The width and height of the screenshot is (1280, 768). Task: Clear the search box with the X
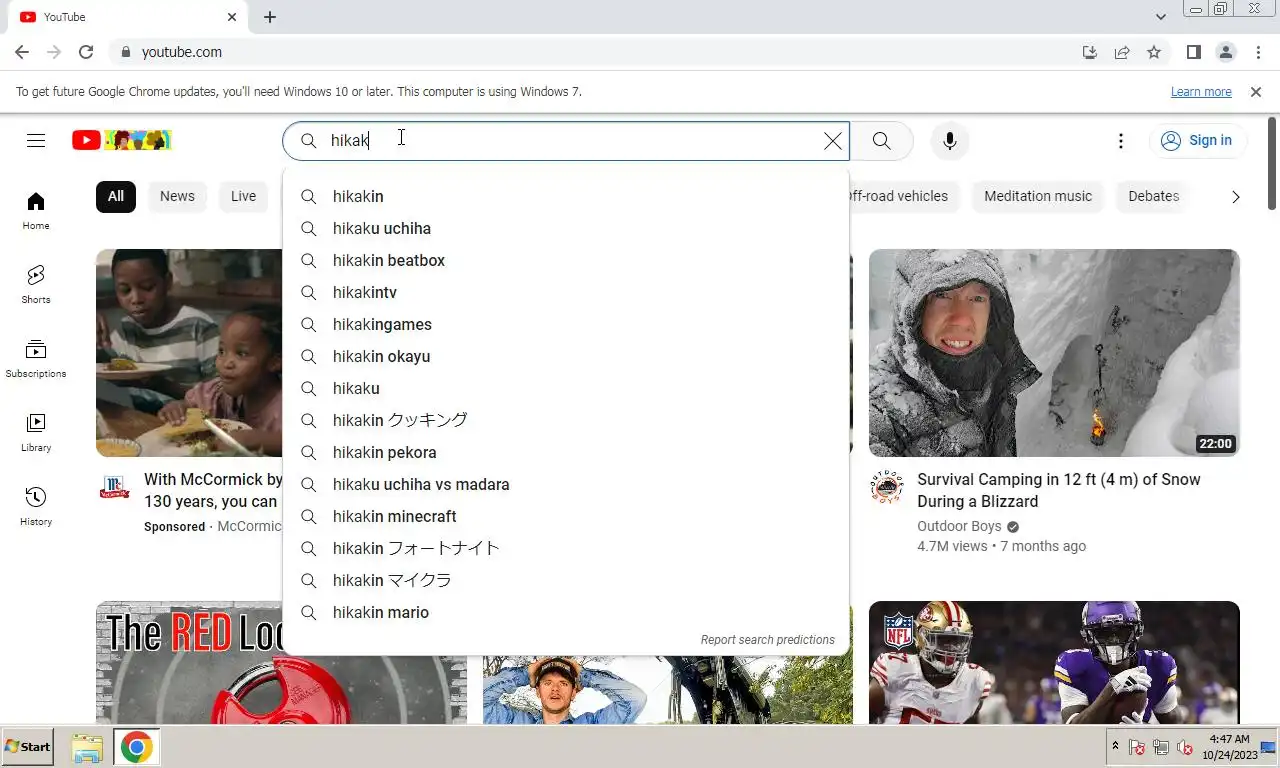832,141
